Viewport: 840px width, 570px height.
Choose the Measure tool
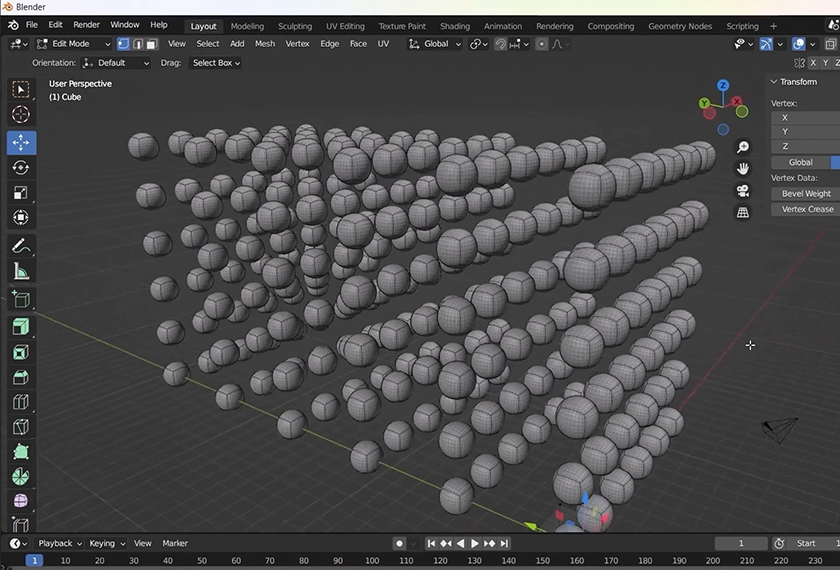21,271
